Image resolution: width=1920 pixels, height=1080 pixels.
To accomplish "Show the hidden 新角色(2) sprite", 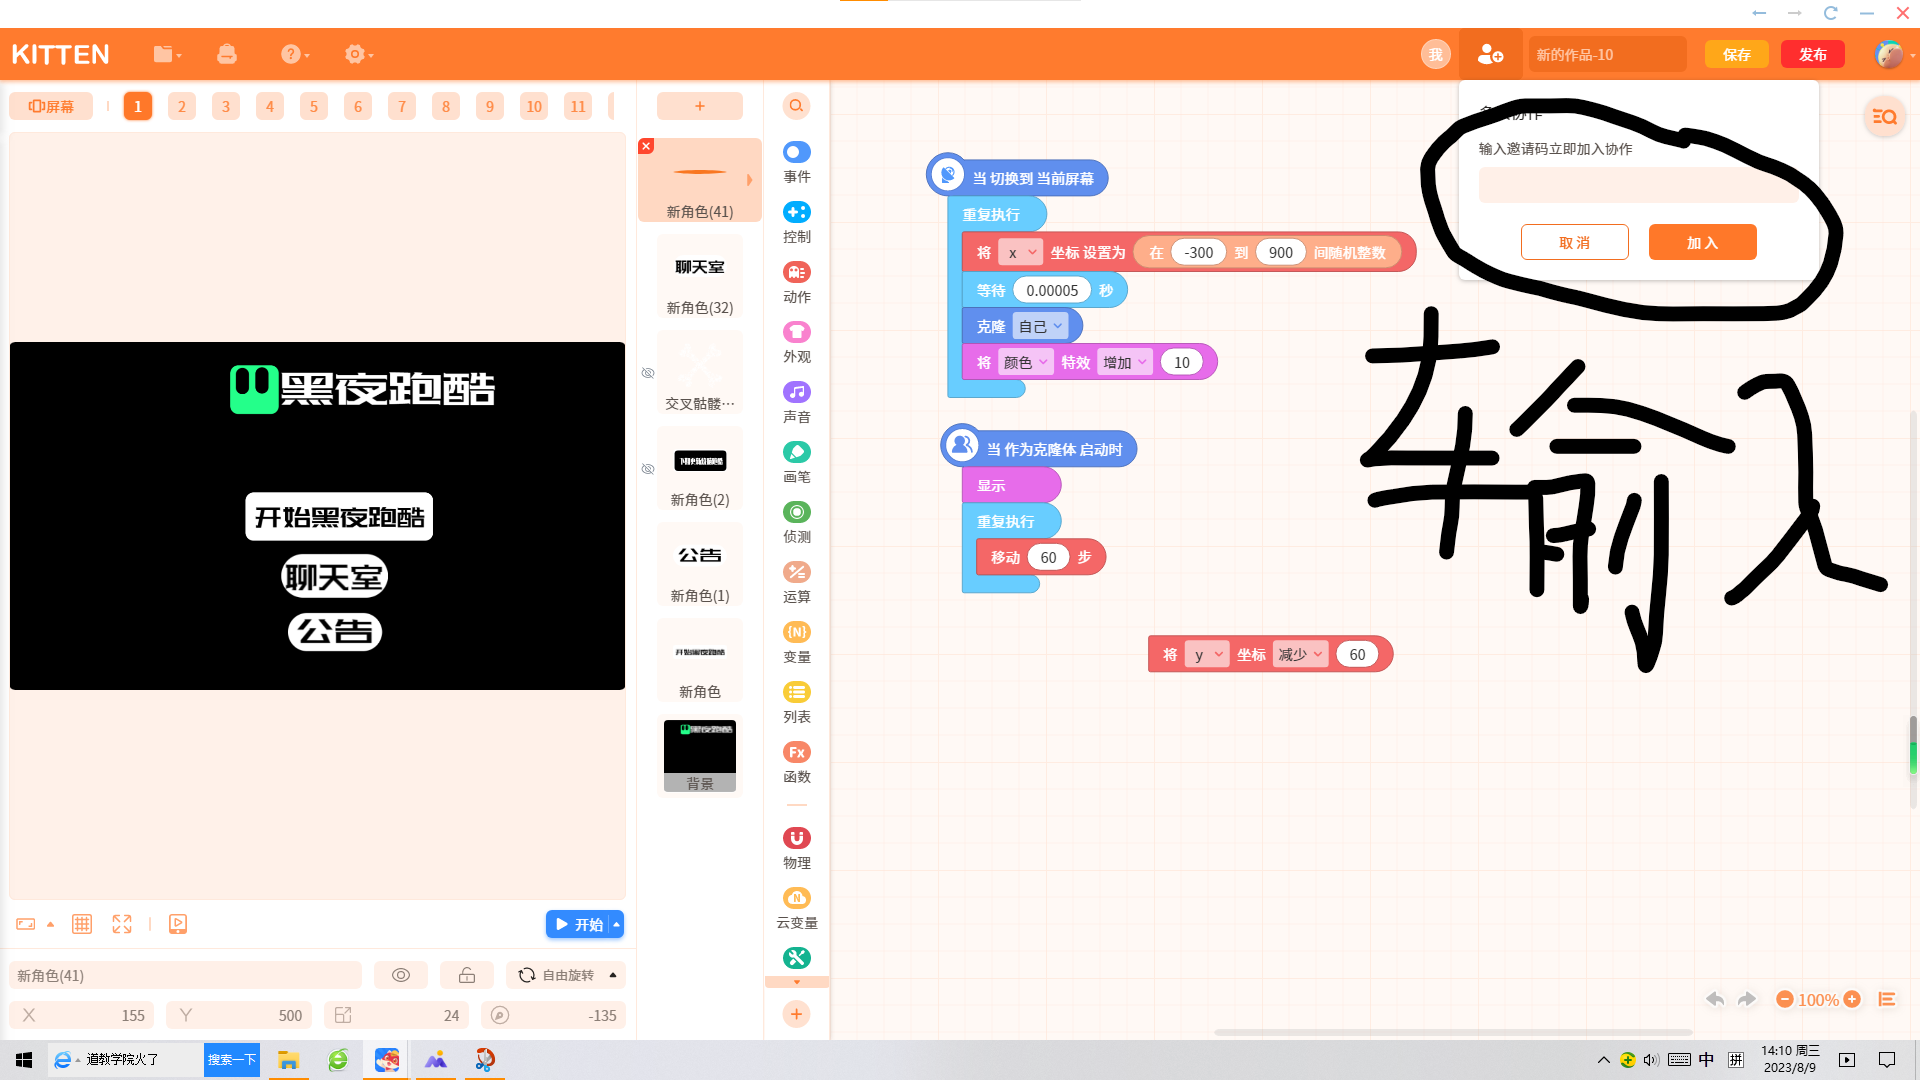I will click(x=648, y=469).
